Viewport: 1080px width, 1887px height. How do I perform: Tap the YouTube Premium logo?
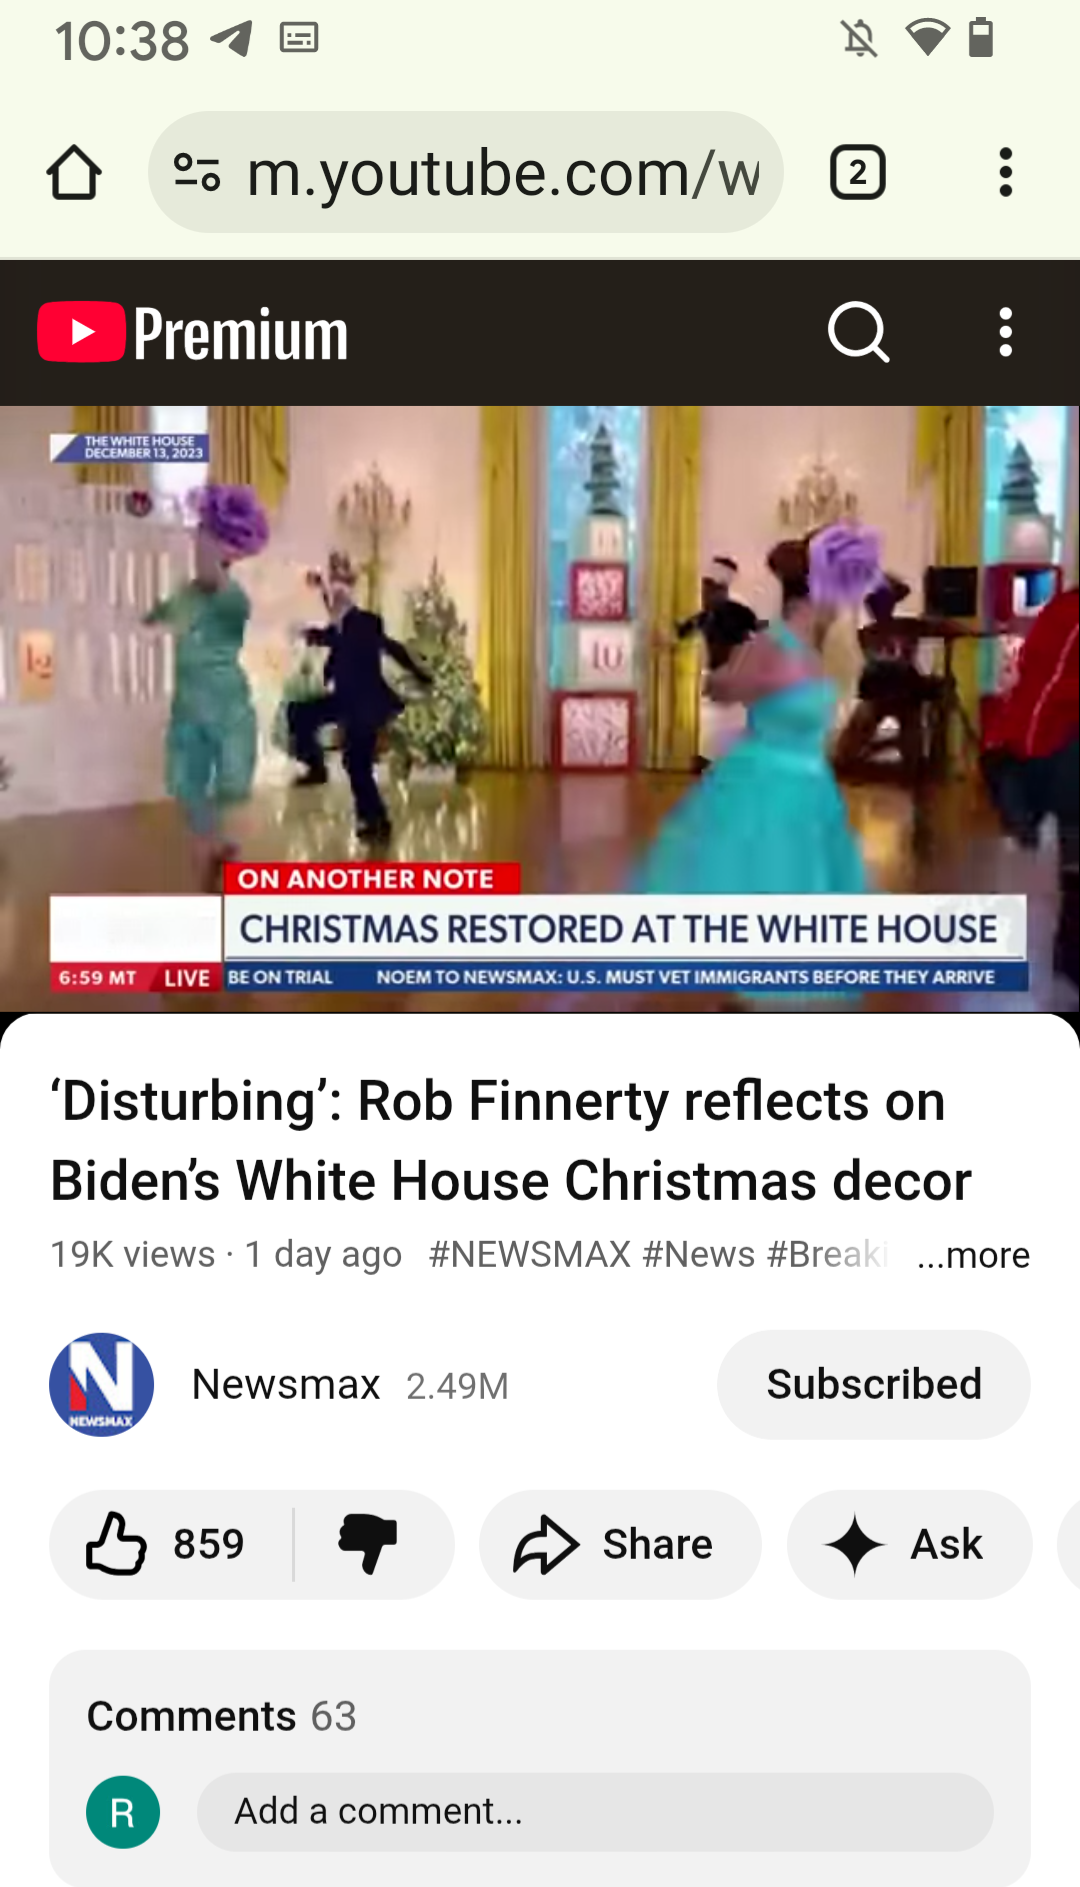tap(193, 333)
